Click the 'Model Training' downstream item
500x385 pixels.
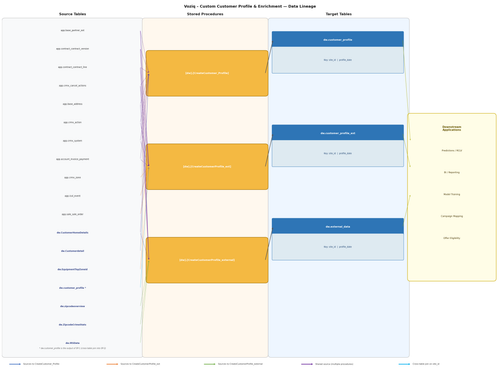click(x=452, y=194)
